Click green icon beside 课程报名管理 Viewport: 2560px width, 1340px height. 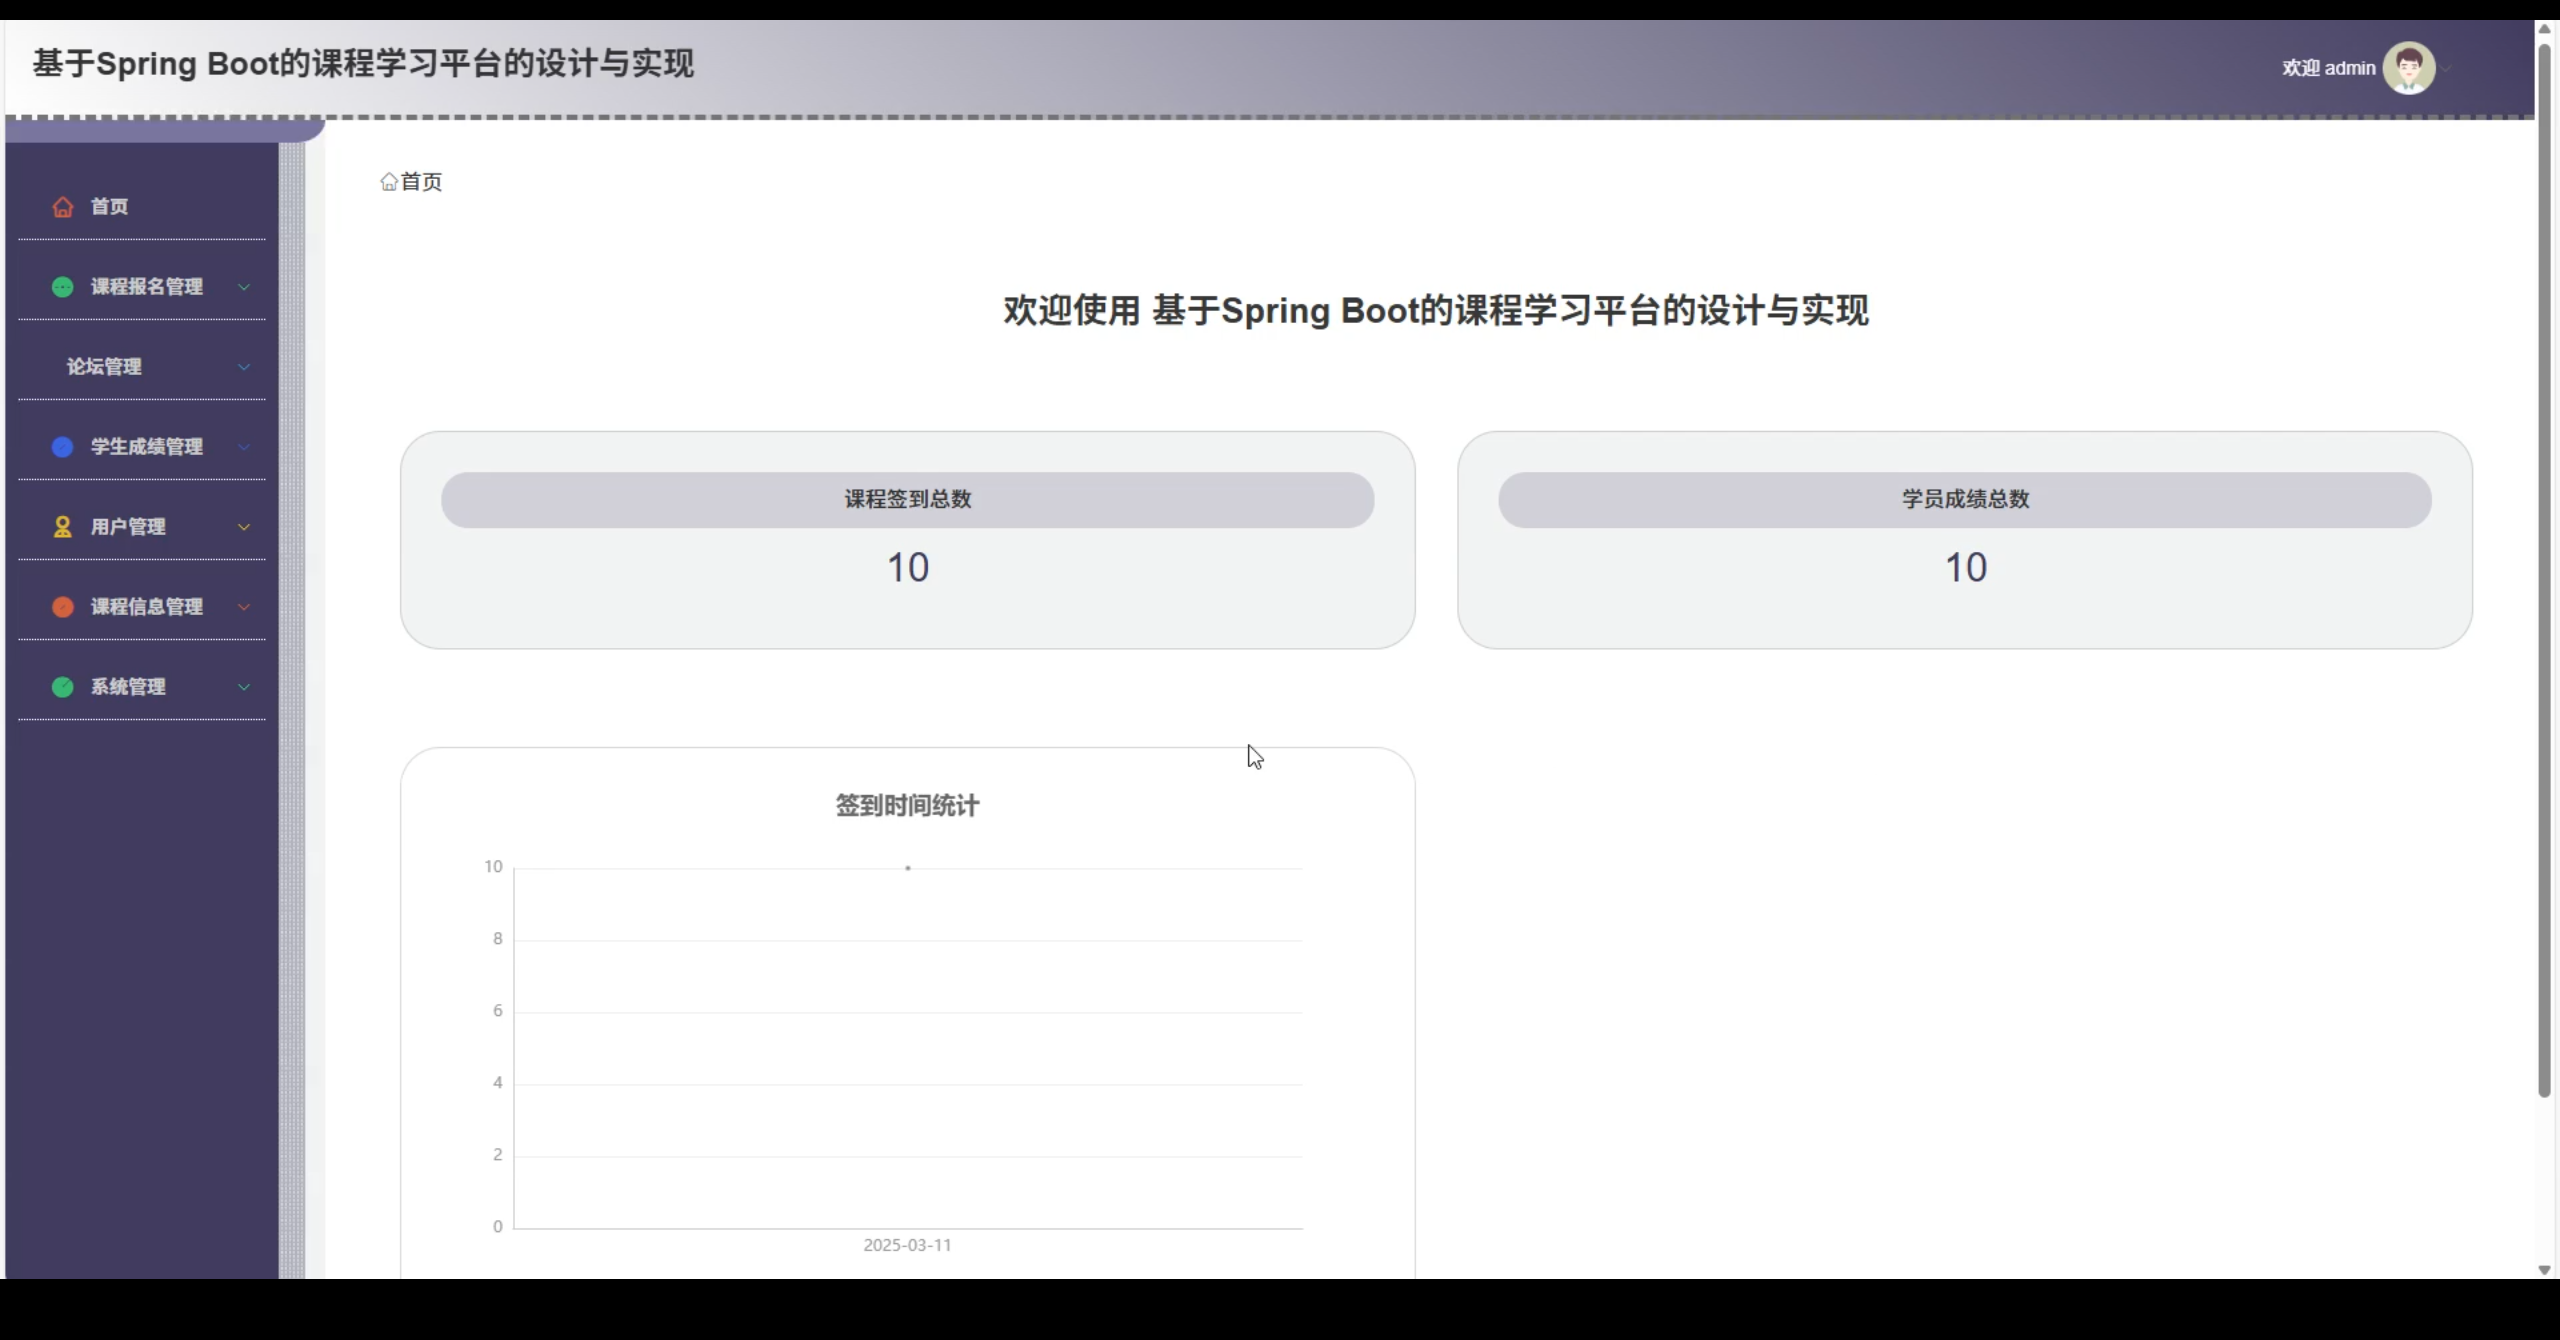tap(63, 287)
